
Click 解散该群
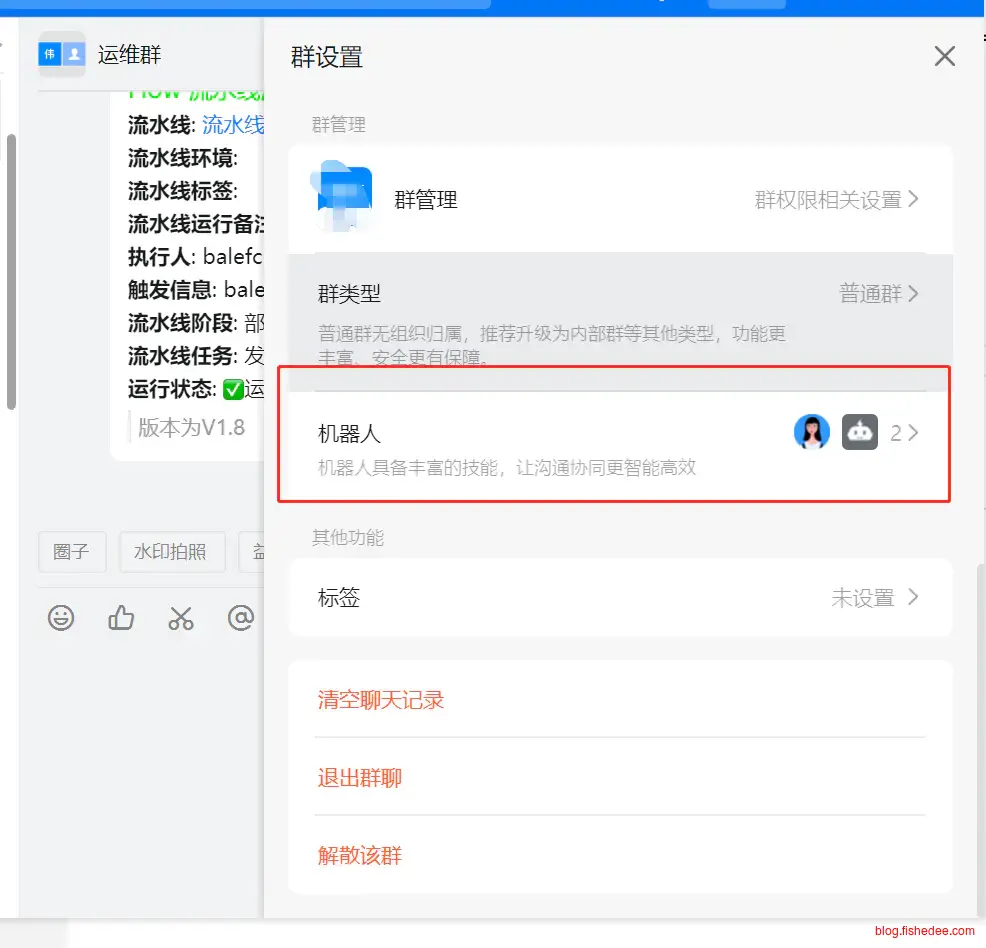pyautogui.click(x=360, y=856)
